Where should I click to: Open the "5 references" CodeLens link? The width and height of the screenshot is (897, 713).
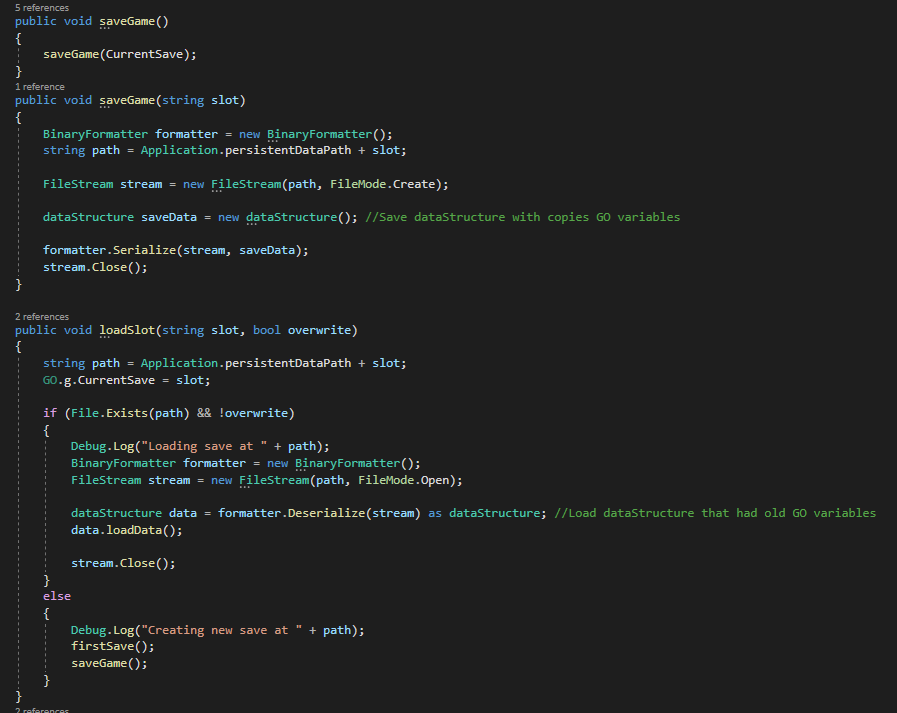point(42,7)
